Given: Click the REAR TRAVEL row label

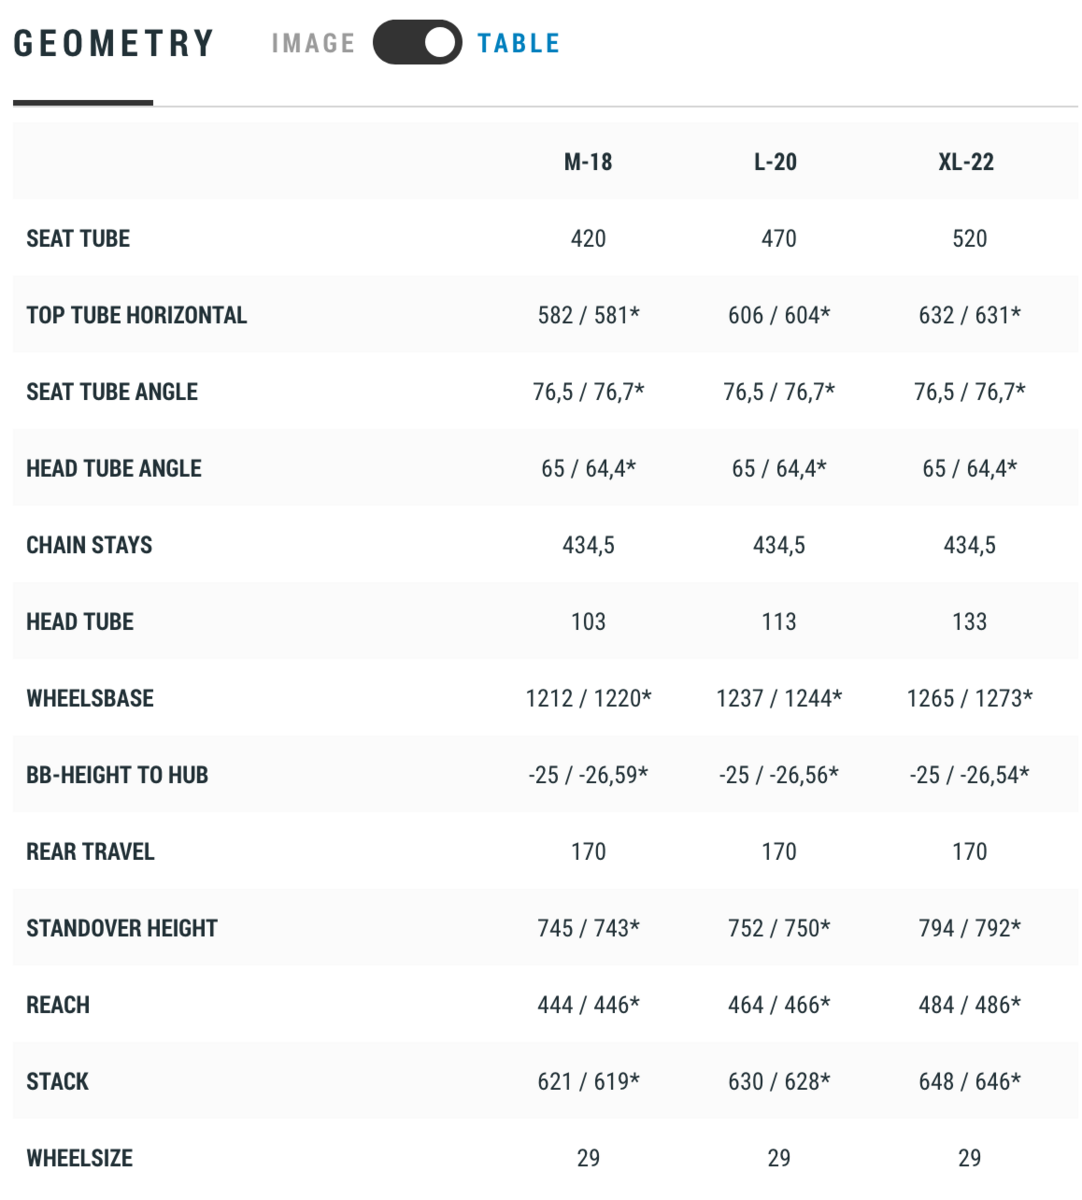Looking at the screenshot, I should coord(90,852).
